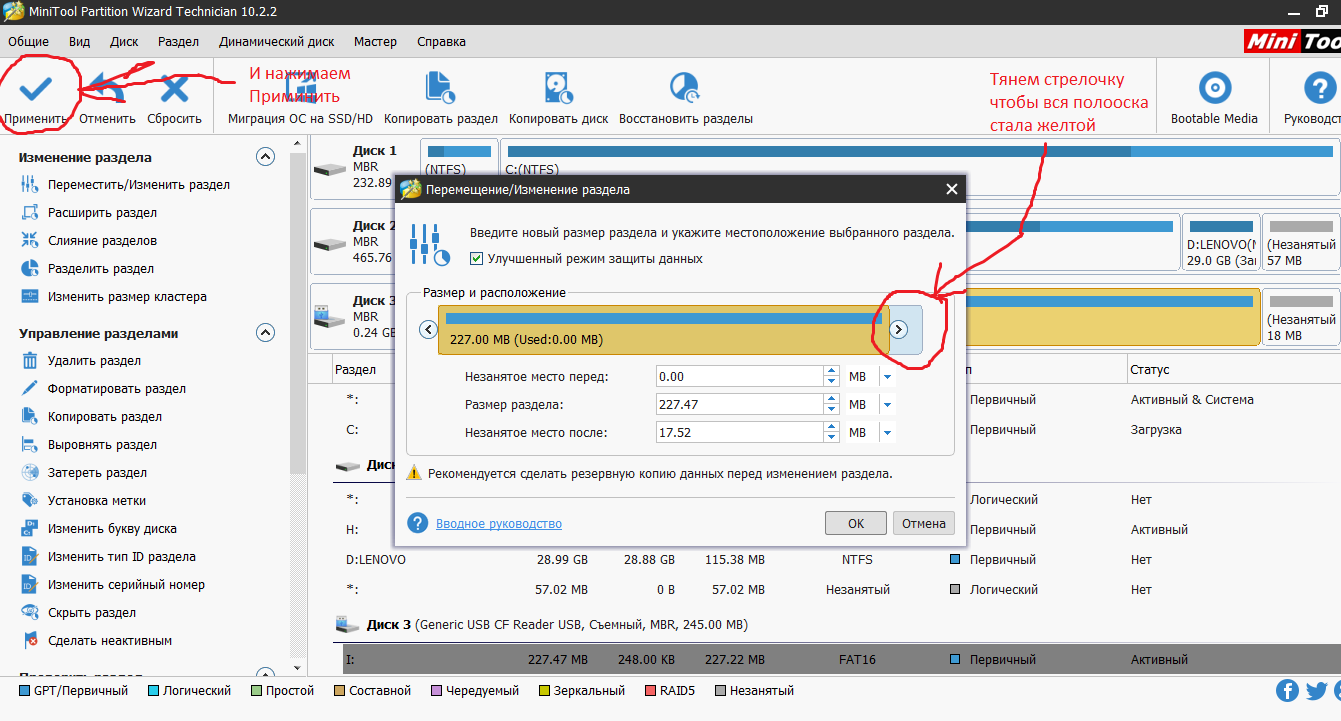
Task: Click the Сбросить X icon in toolbar
Action: [174, 90]
